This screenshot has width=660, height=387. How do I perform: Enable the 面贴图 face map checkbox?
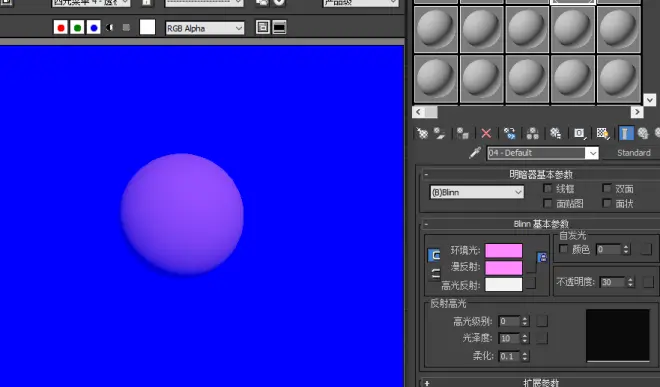548,203
